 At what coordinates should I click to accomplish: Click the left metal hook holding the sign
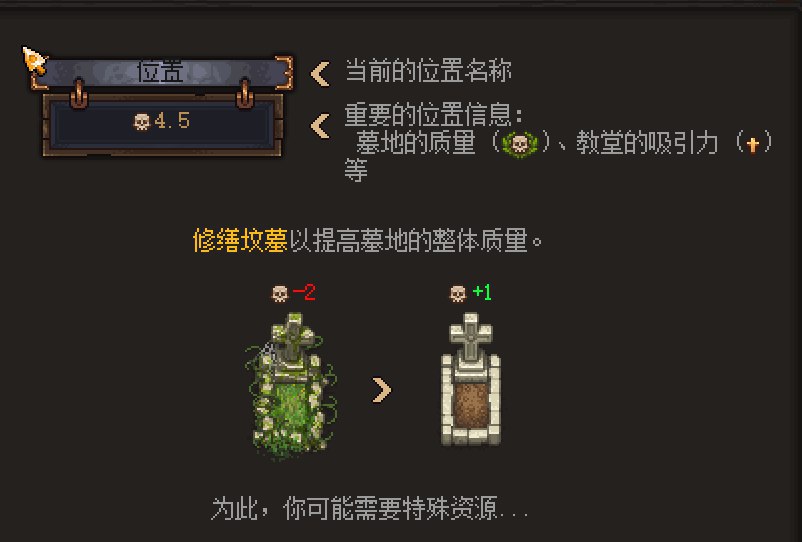(78, 94)
